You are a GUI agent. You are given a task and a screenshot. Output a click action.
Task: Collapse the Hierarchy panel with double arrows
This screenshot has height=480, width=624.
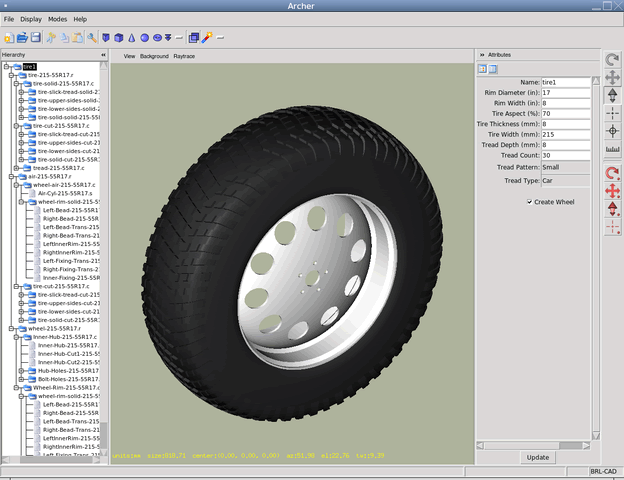[x=101, y=55]
